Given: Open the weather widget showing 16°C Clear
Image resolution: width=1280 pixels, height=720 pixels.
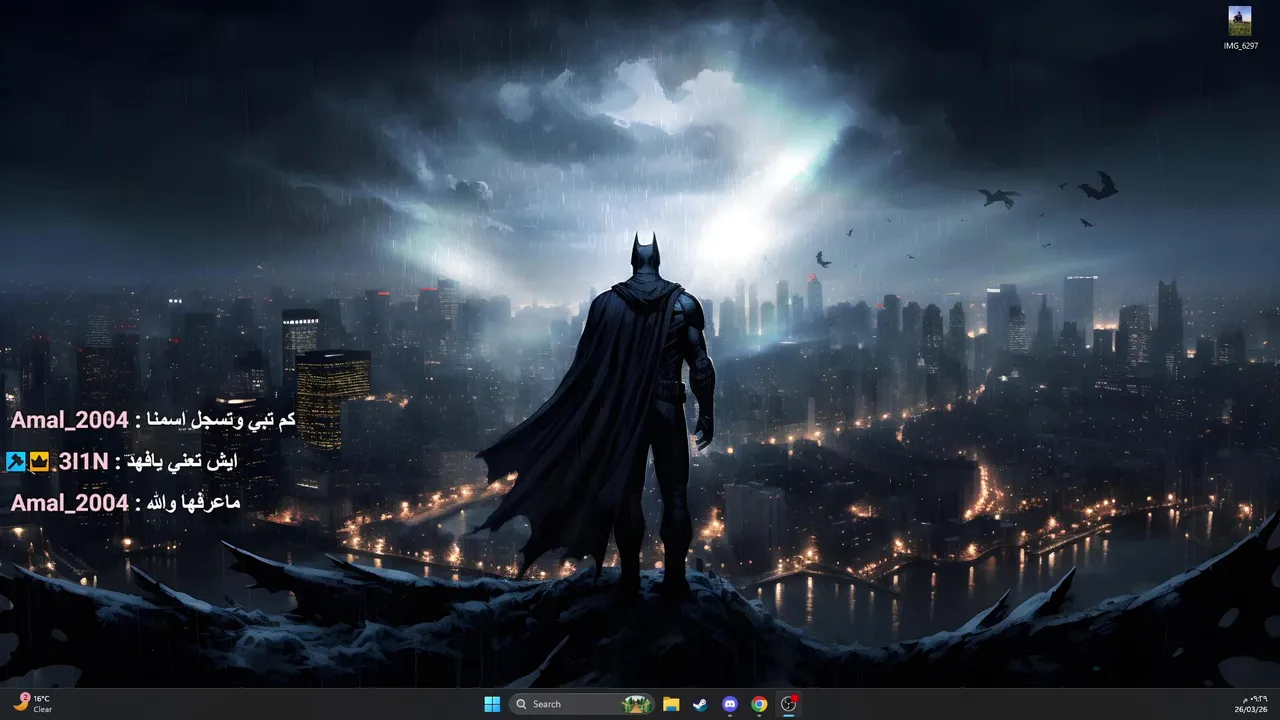Looking at the screenshot, I should click(33, 704).
